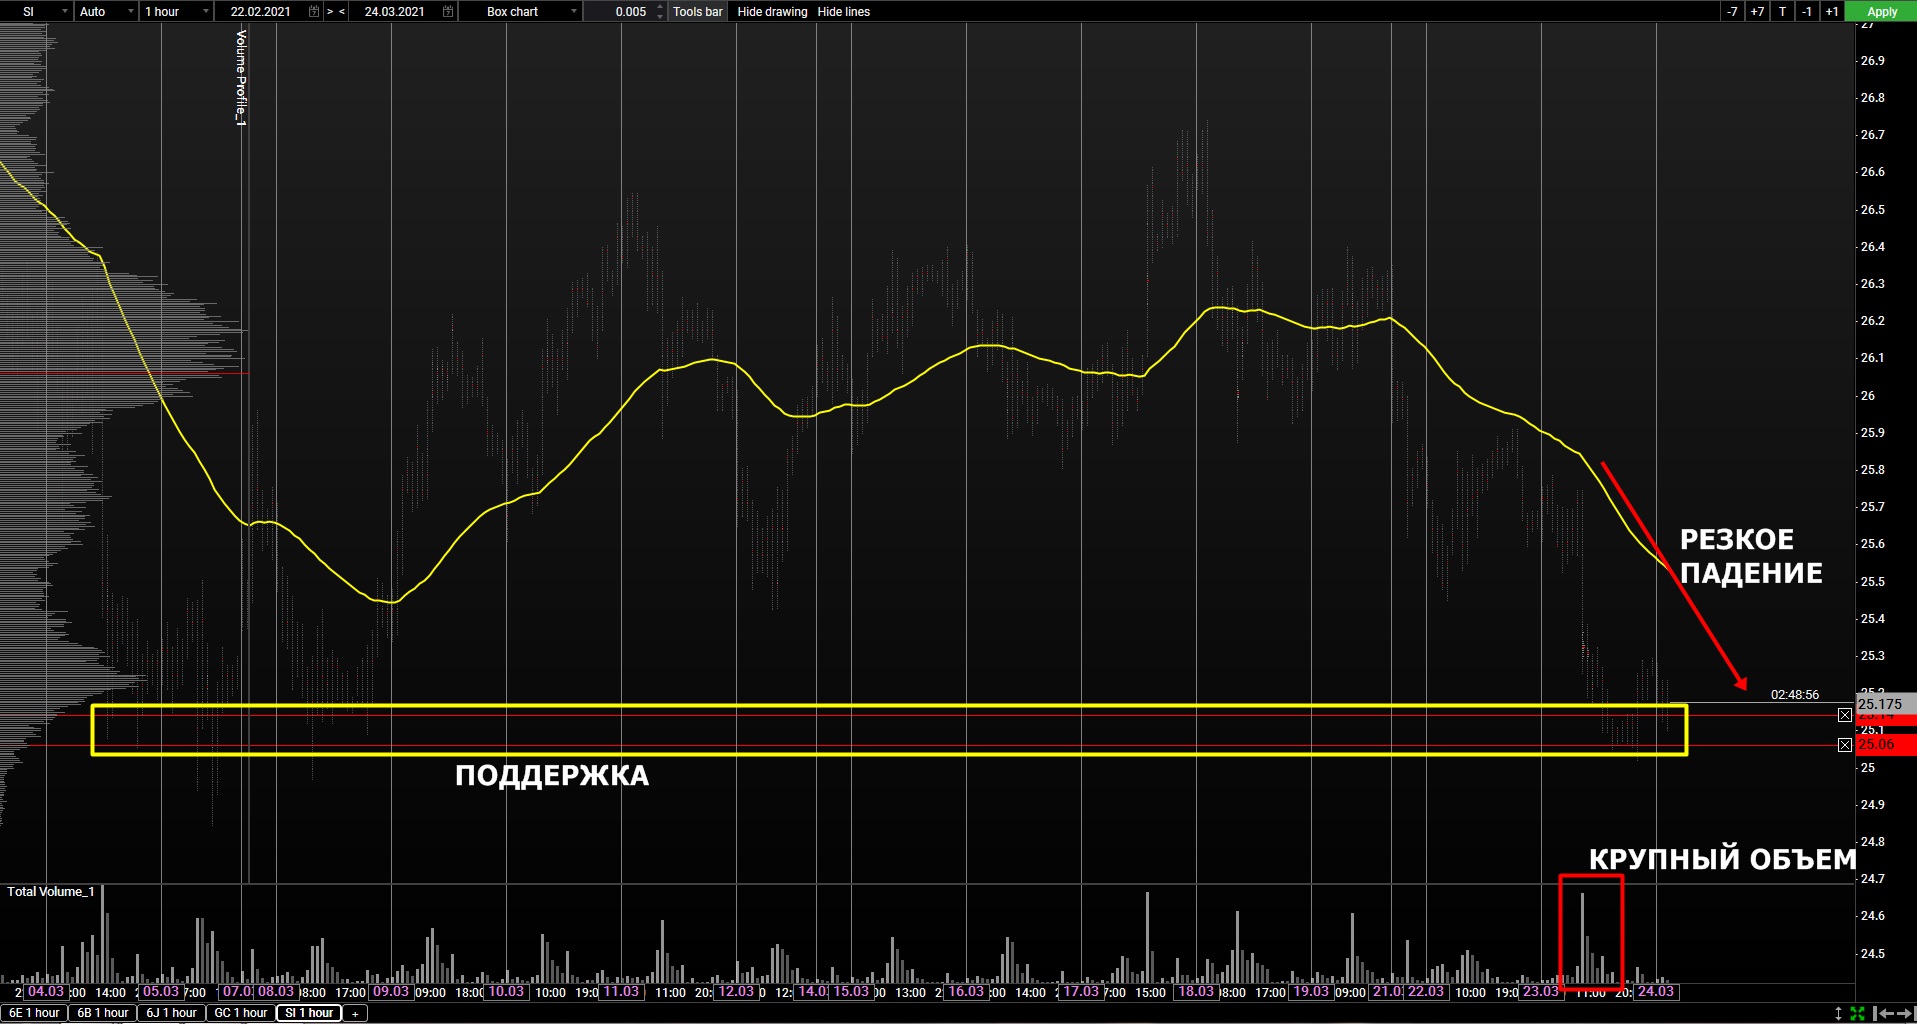1917x1024 pixels.
Task: Select the 10.03 date marker on timeline
Action: click(x=506, y=991)
